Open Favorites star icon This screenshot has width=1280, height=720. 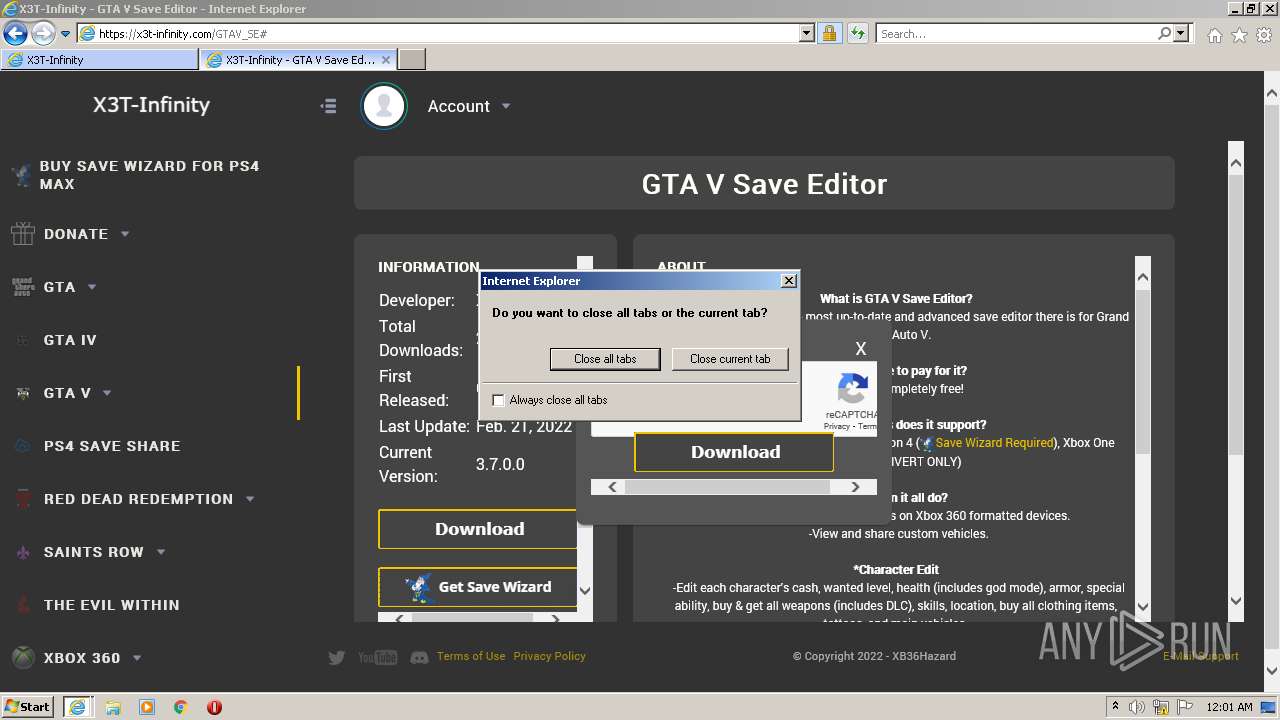click(1239, 35)
